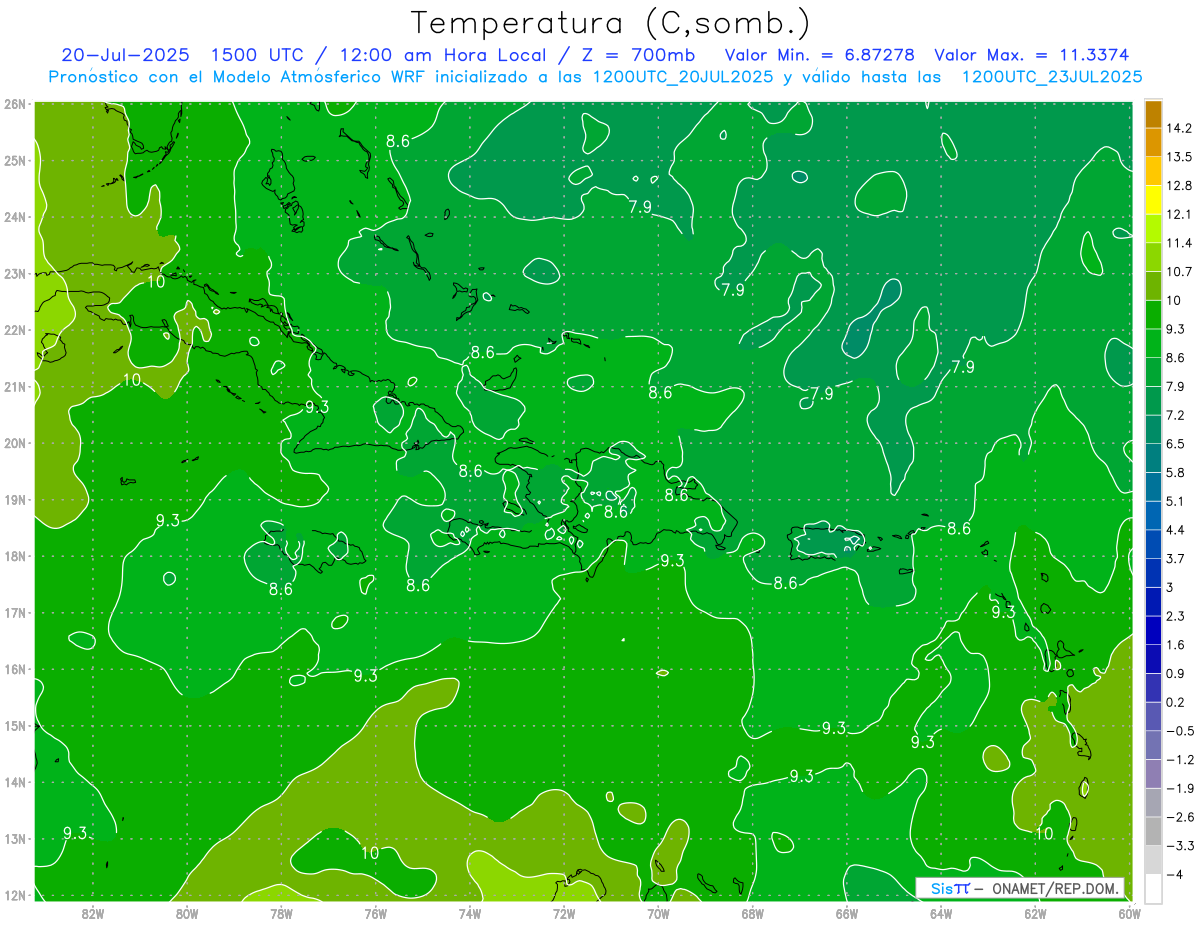1200x927 pixels.
Task: Click the "-2.6" legend value
Action: point(1179,817)
